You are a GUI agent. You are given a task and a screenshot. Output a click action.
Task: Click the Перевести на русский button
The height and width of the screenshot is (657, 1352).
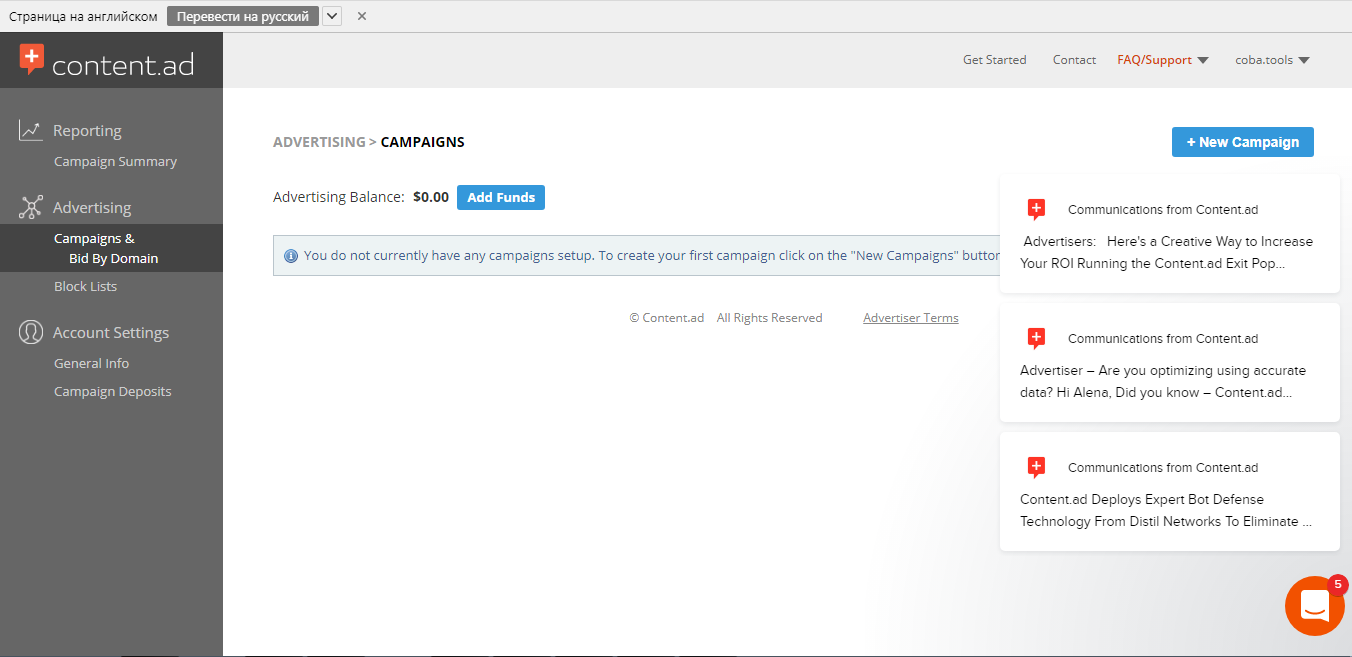pyautogui.click(x=243, y=16)
